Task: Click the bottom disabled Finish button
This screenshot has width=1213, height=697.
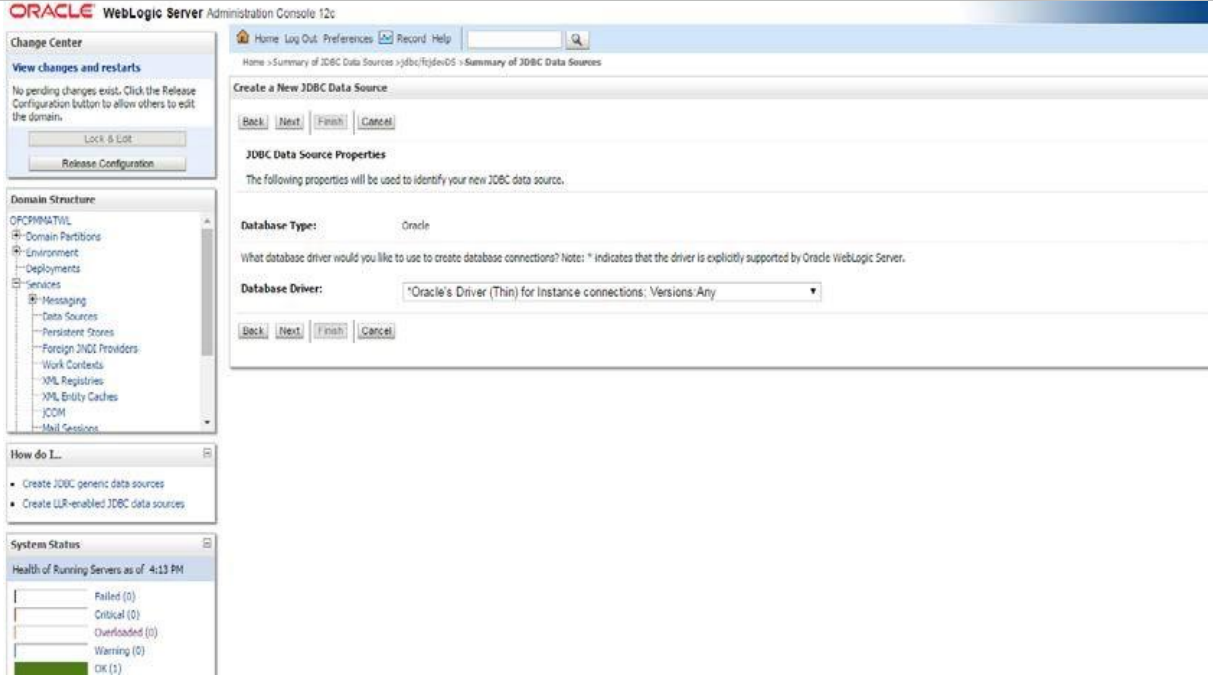Action: pyautogui.click(x=330, y=331)
